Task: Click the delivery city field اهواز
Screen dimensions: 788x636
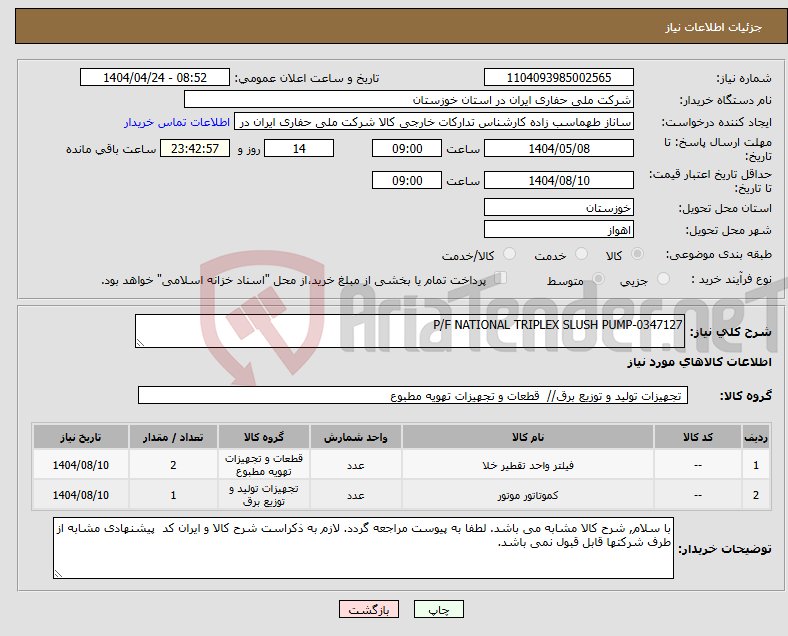Action: point(558,230)
